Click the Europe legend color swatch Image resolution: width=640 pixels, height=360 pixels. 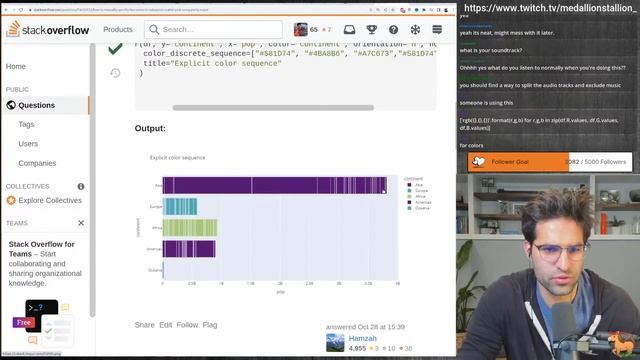409,191
